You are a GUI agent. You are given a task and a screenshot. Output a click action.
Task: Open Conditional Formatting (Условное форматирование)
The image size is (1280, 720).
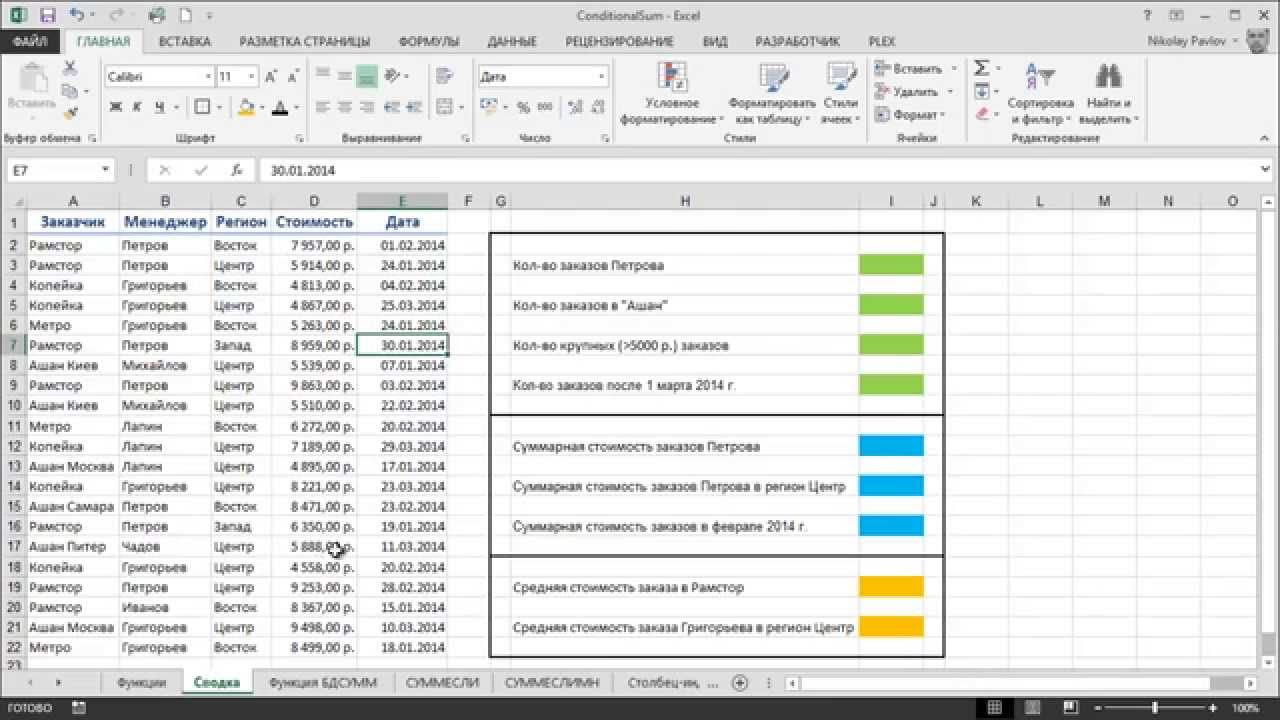[672, 93]
